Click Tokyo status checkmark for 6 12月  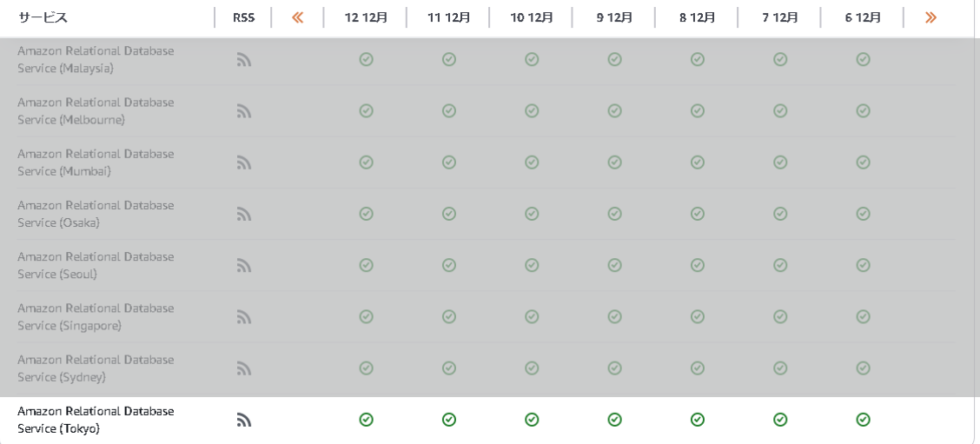click(x=863, y=420)
